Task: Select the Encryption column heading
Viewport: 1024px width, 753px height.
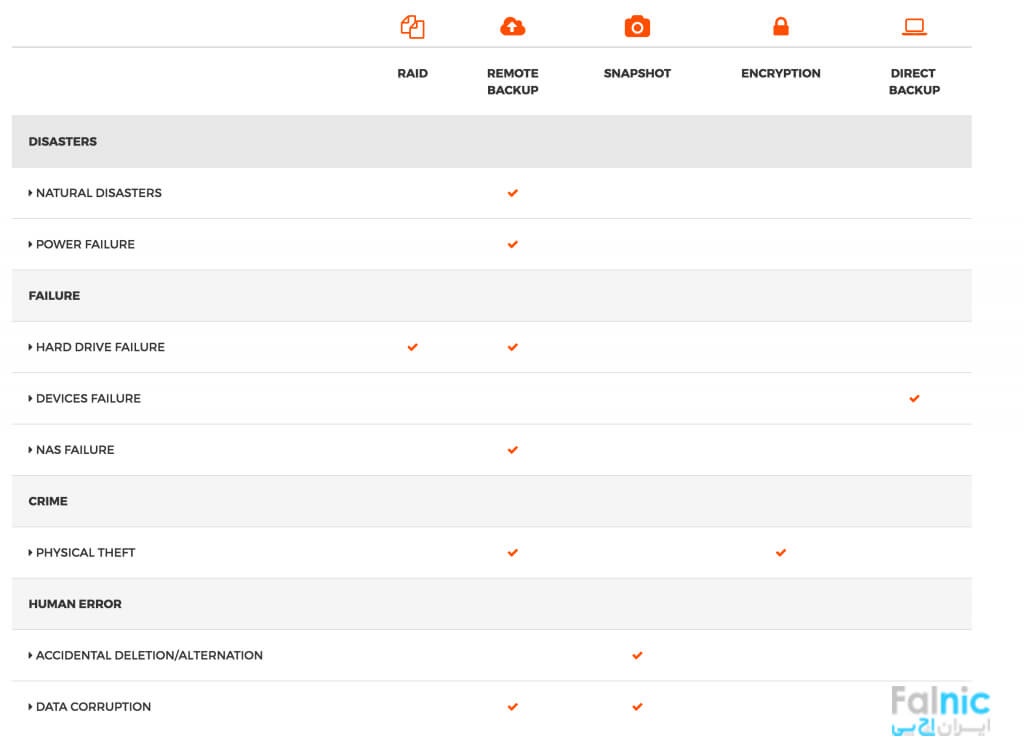Action: (781, 73)
